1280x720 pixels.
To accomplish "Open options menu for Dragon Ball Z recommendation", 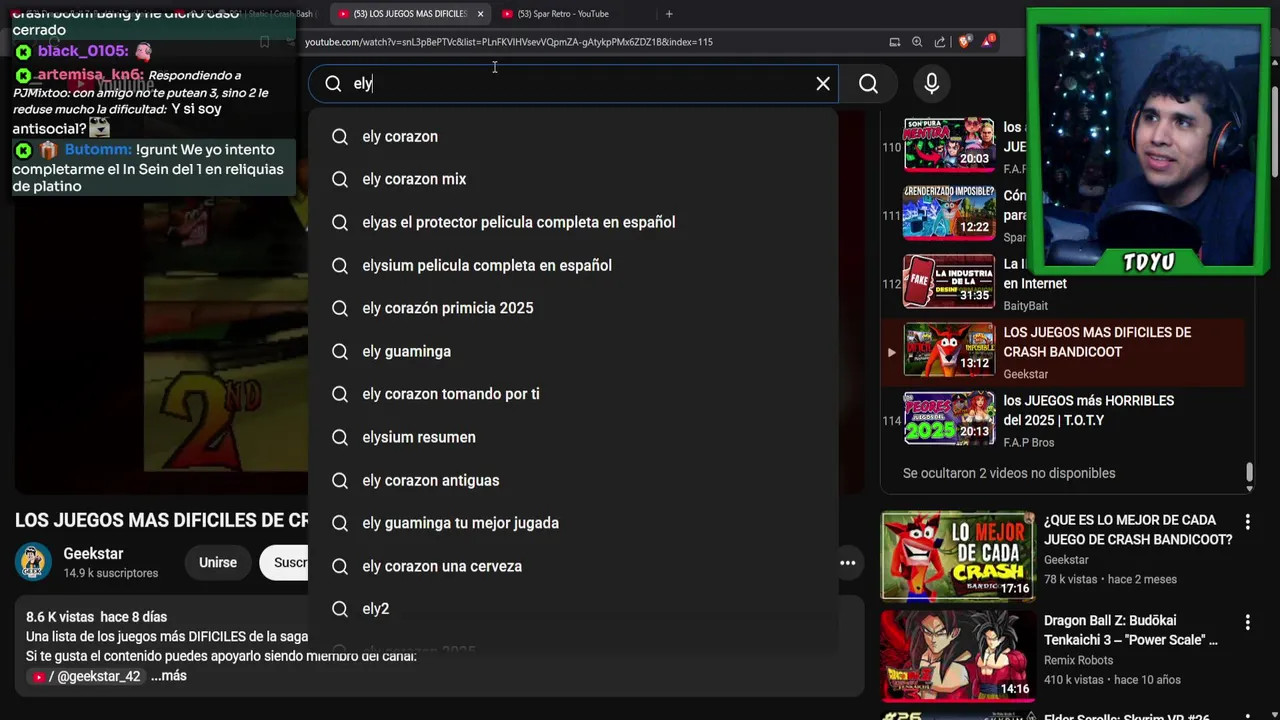I will click(1247, 622).
